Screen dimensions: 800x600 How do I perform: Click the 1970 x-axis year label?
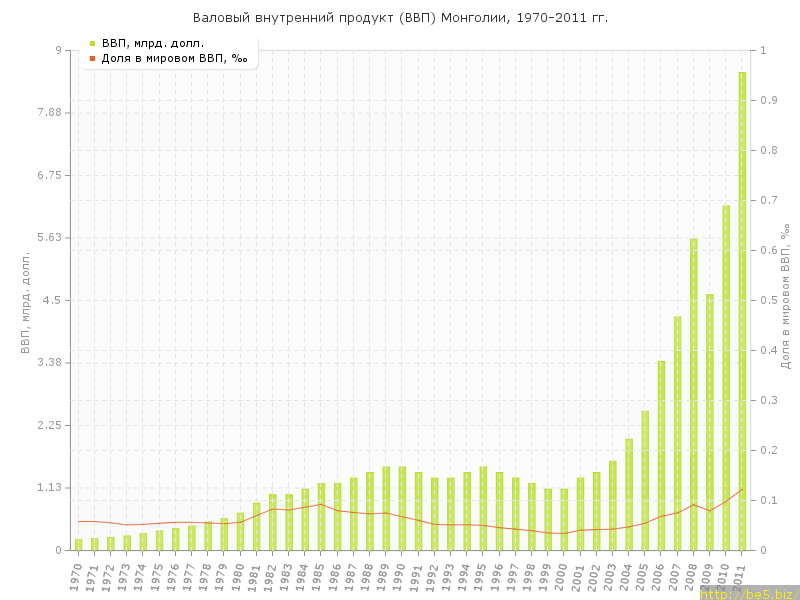76,575
